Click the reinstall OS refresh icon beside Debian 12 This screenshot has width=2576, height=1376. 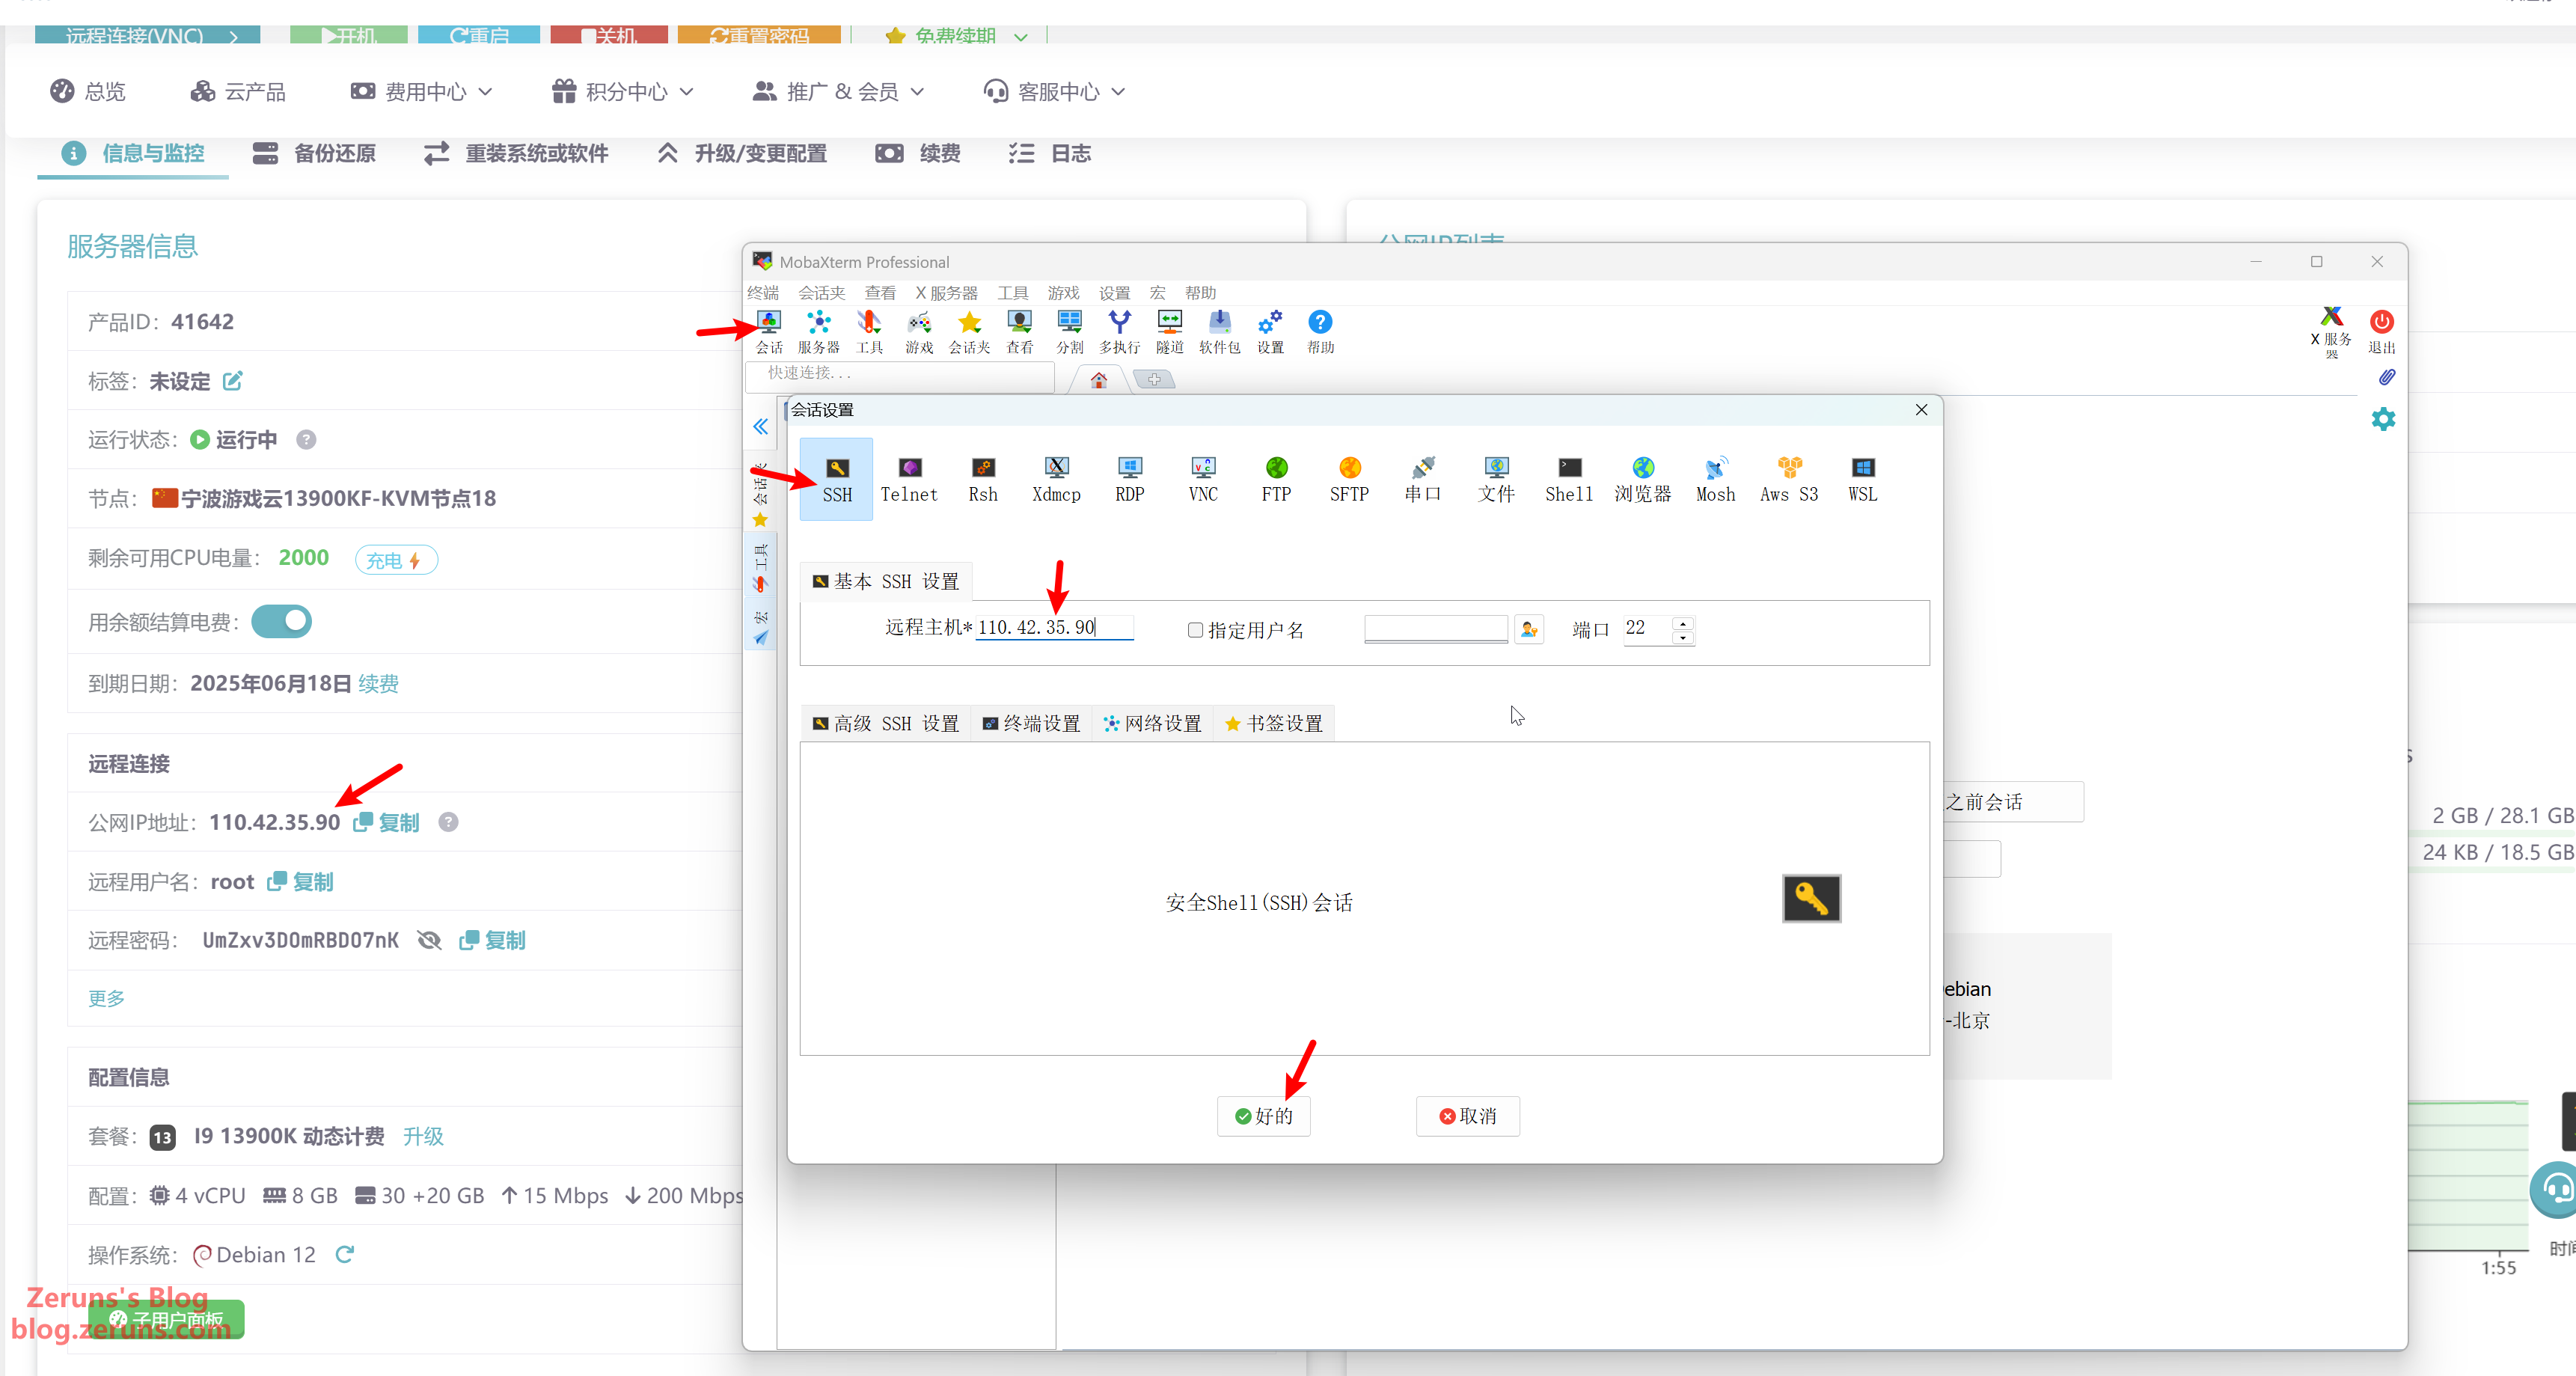click(345, 1255)
